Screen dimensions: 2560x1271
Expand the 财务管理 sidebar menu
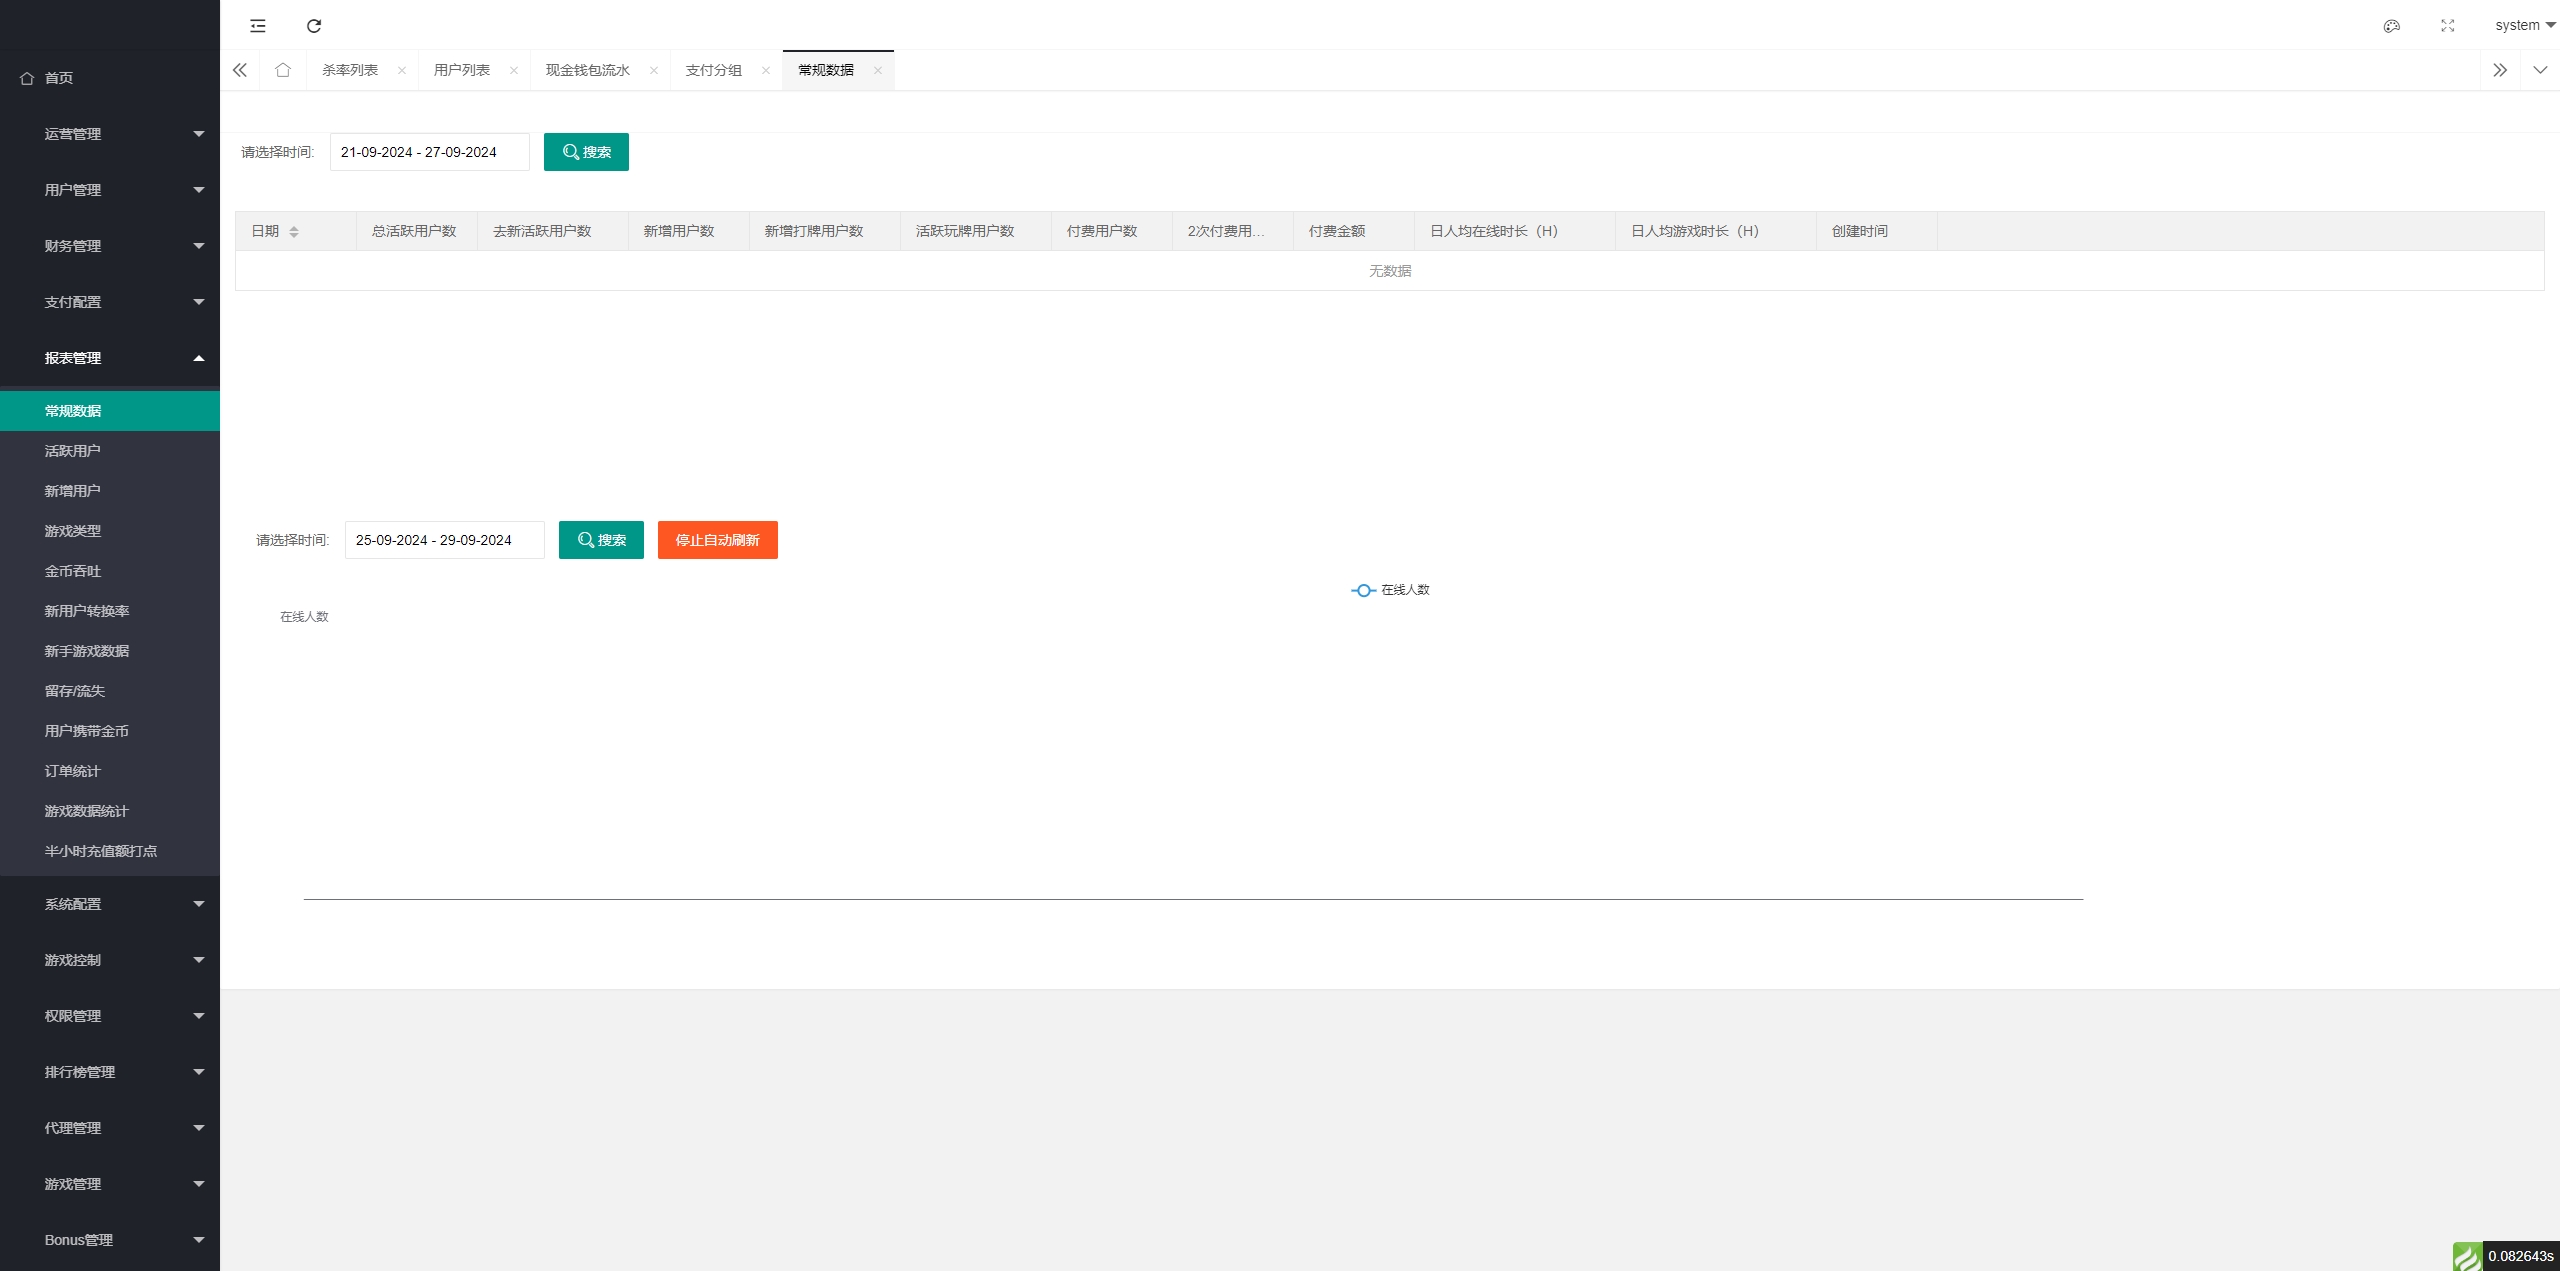[x=110, y=246]
